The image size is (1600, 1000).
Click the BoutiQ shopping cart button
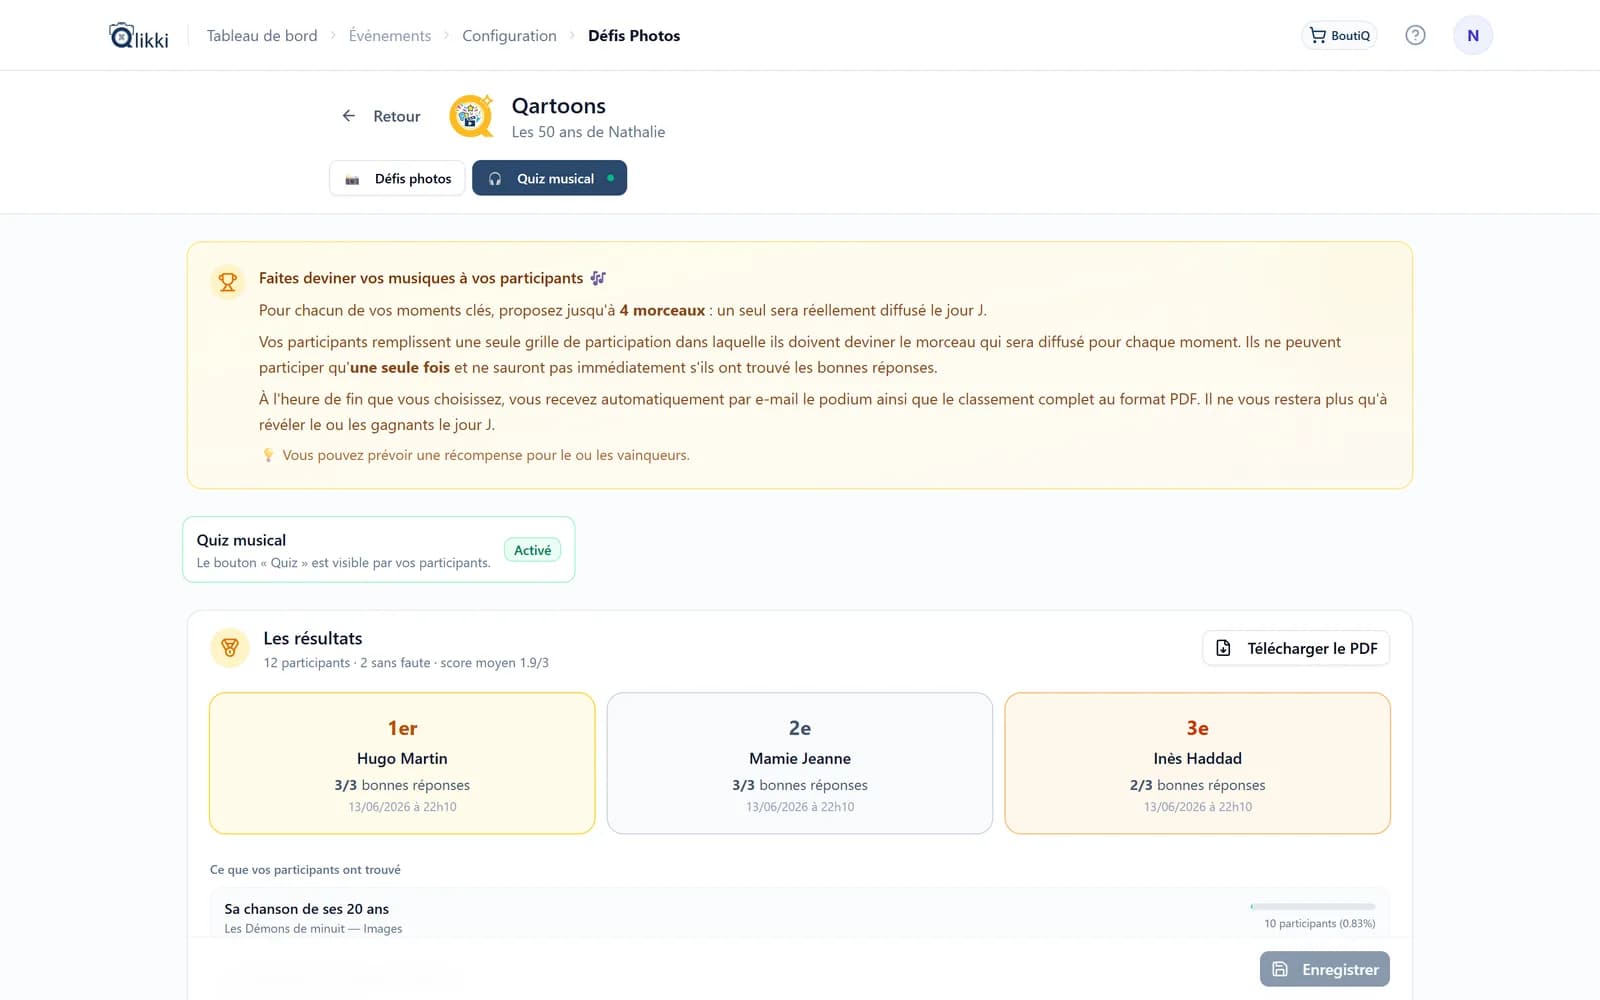click(x=1339, y=35)
